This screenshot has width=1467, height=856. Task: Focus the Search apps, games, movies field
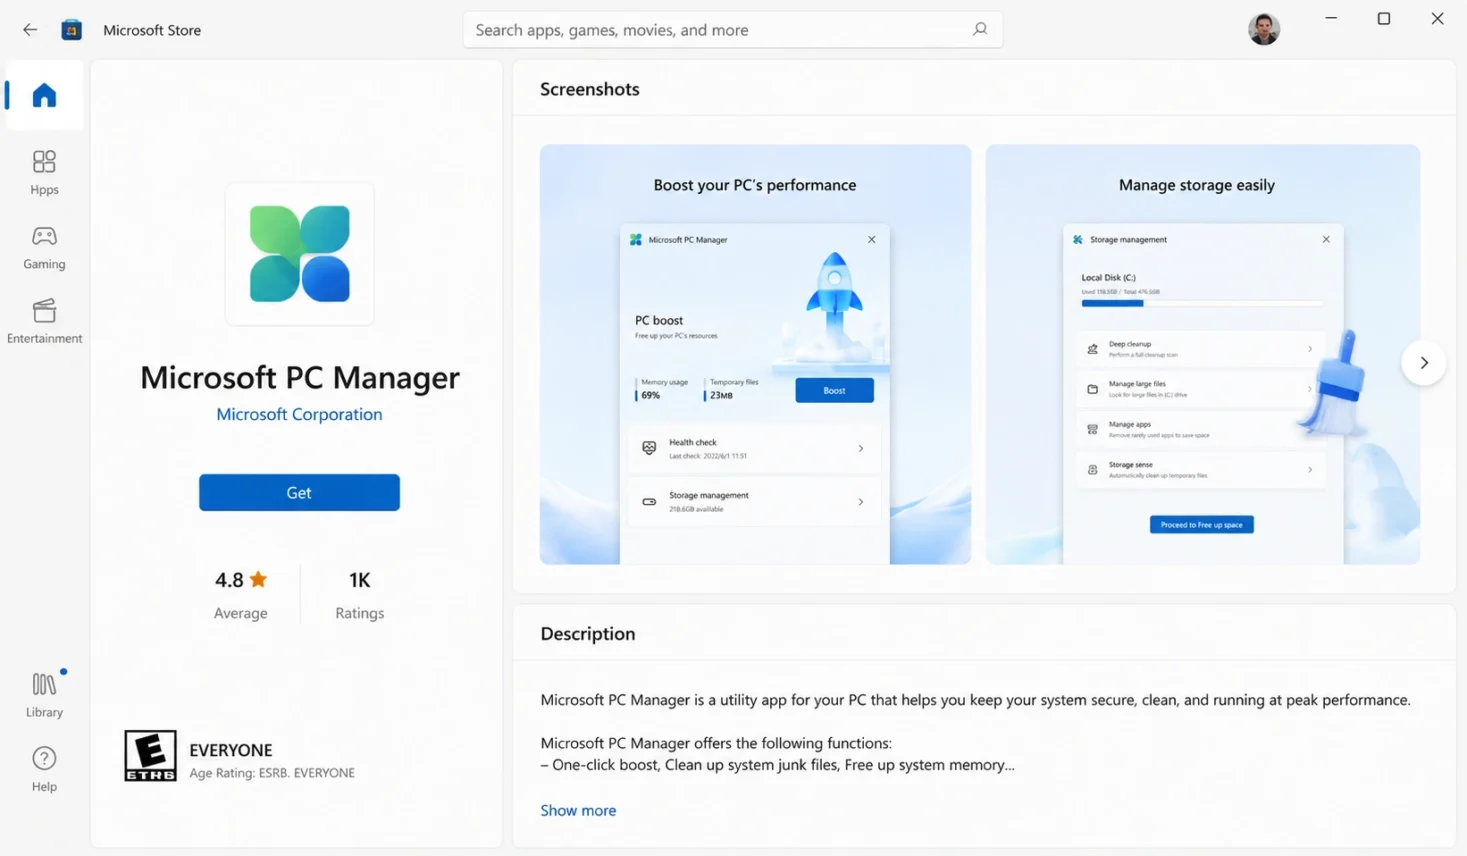point(733,29)
